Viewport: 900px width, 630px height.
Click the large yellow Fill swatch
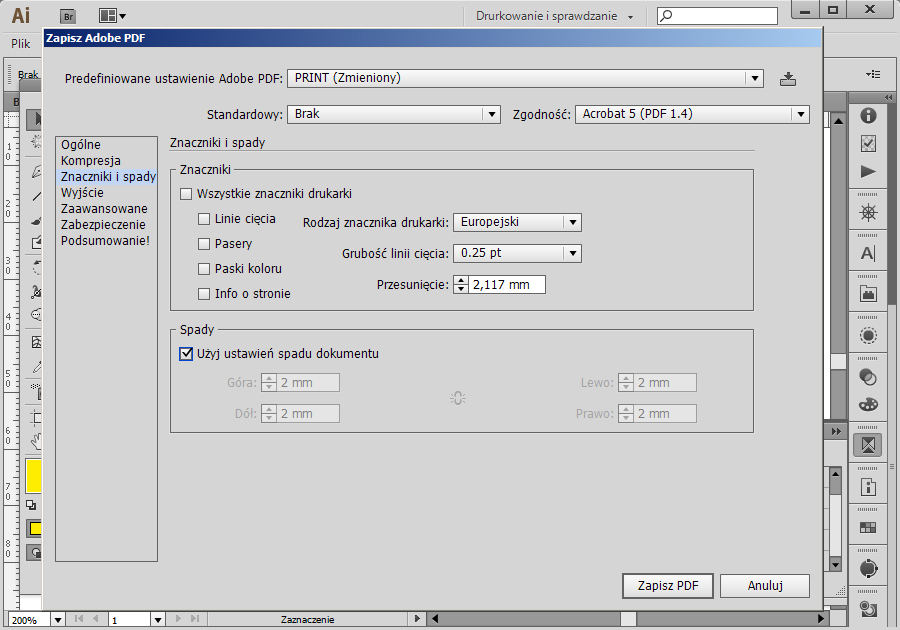pyautogui.click(x=34, y=476)
